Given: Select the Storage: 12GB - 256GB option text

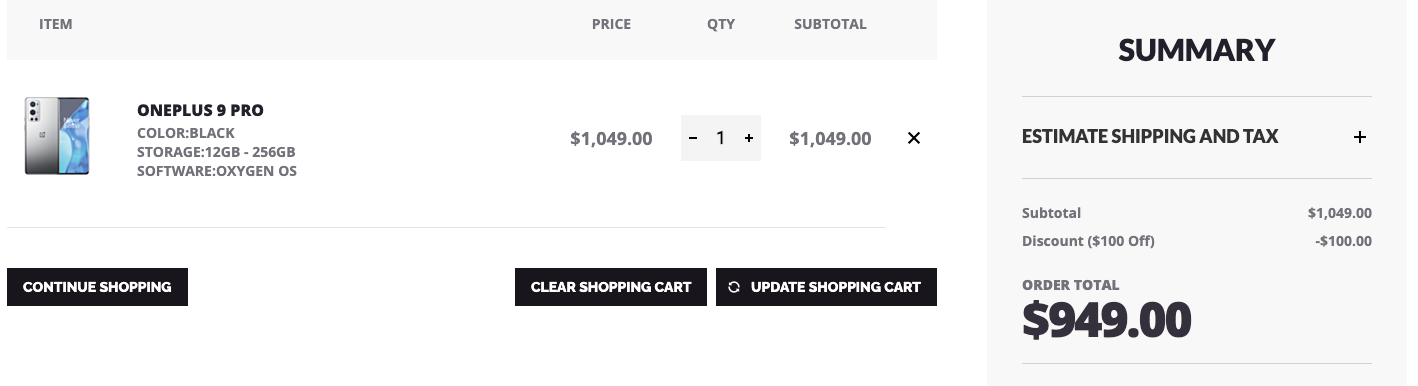Looking at the screenshot, I should (x=216, y=152).
